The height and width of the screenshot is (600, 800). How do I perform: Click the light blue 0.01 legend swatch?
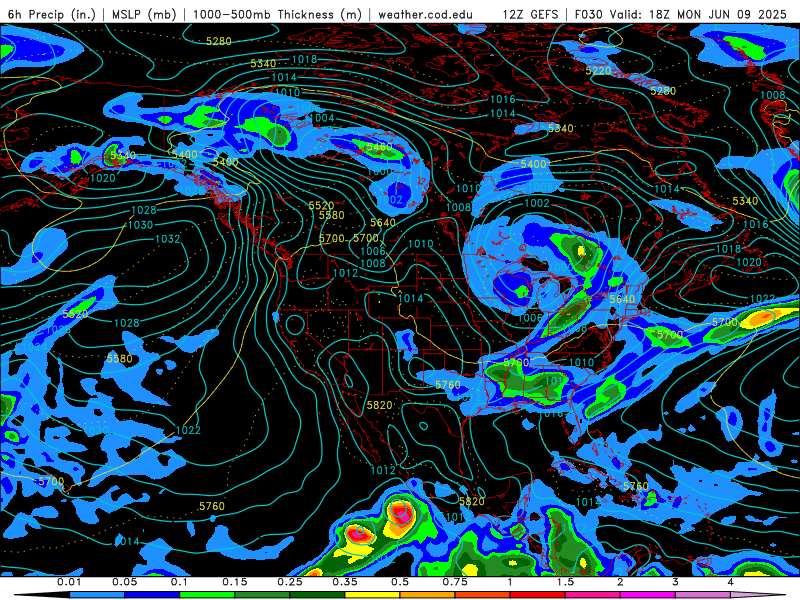pyautogui.click(x=97, y=595)
